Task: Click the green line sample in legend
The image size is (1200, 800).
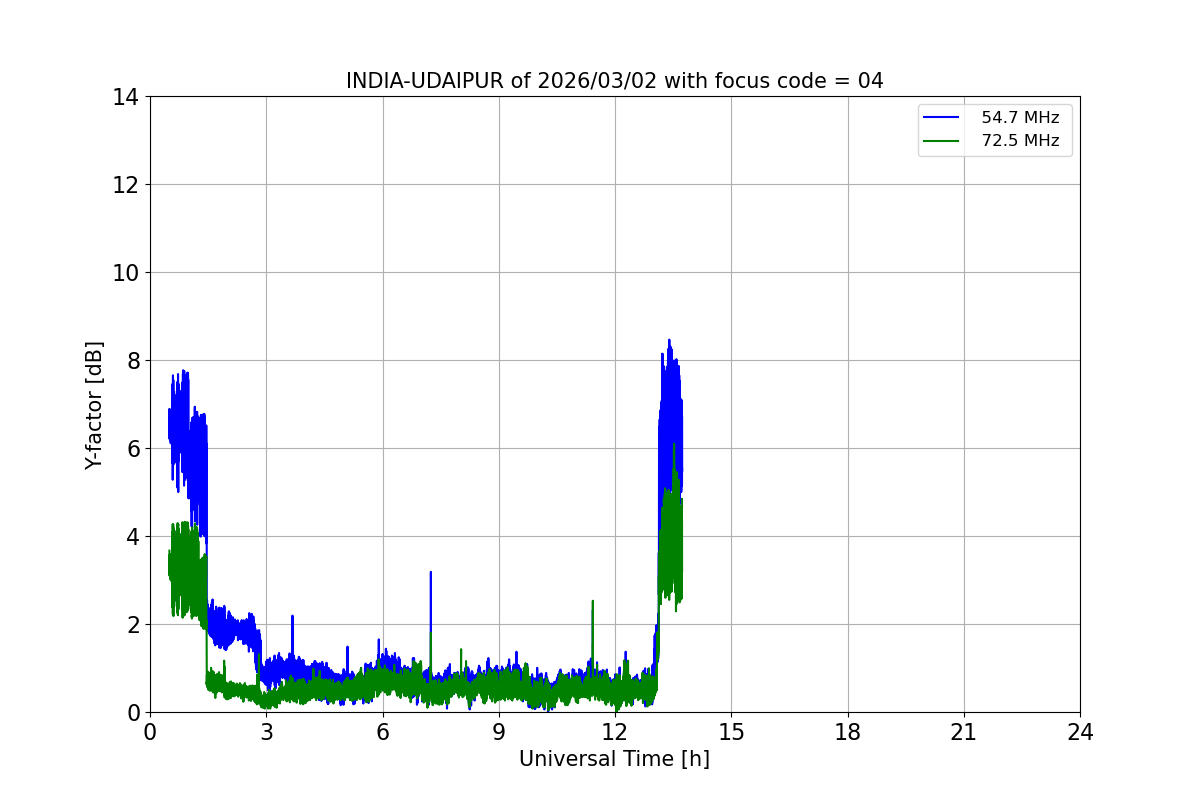Action: click(x=941, y=141)
